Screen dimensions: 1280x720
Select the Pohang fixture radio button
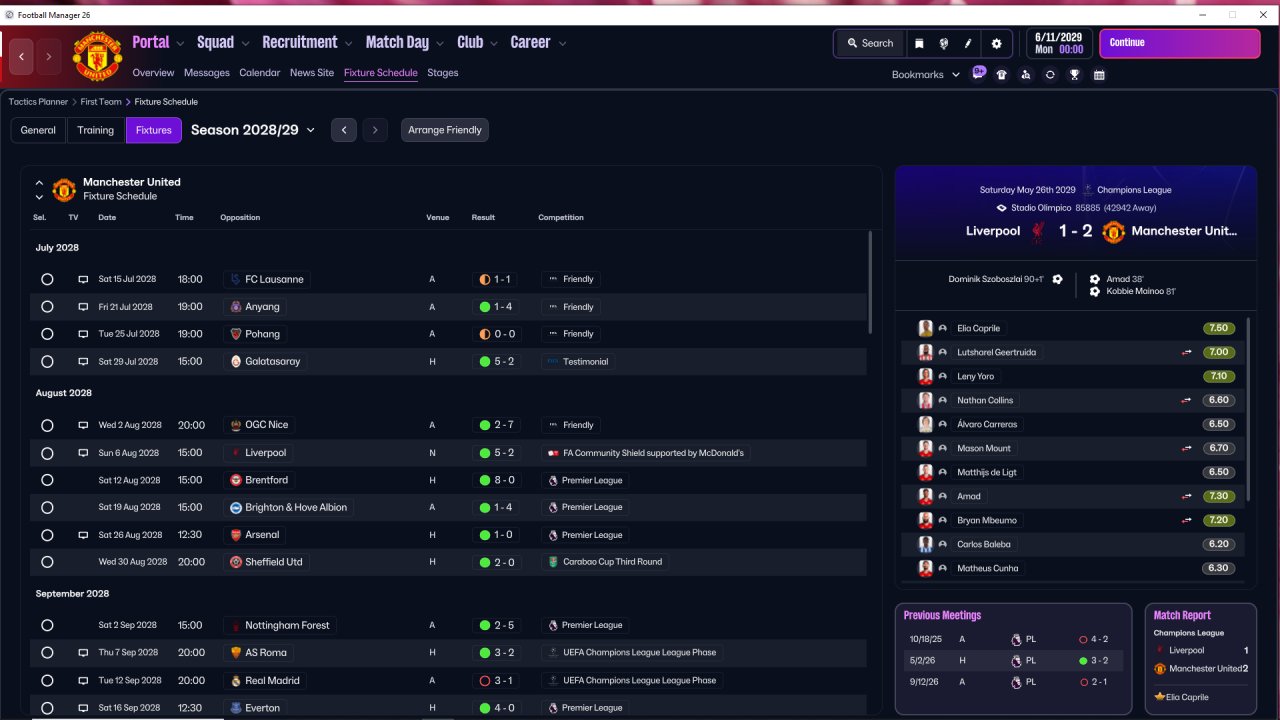click(47, 334)
